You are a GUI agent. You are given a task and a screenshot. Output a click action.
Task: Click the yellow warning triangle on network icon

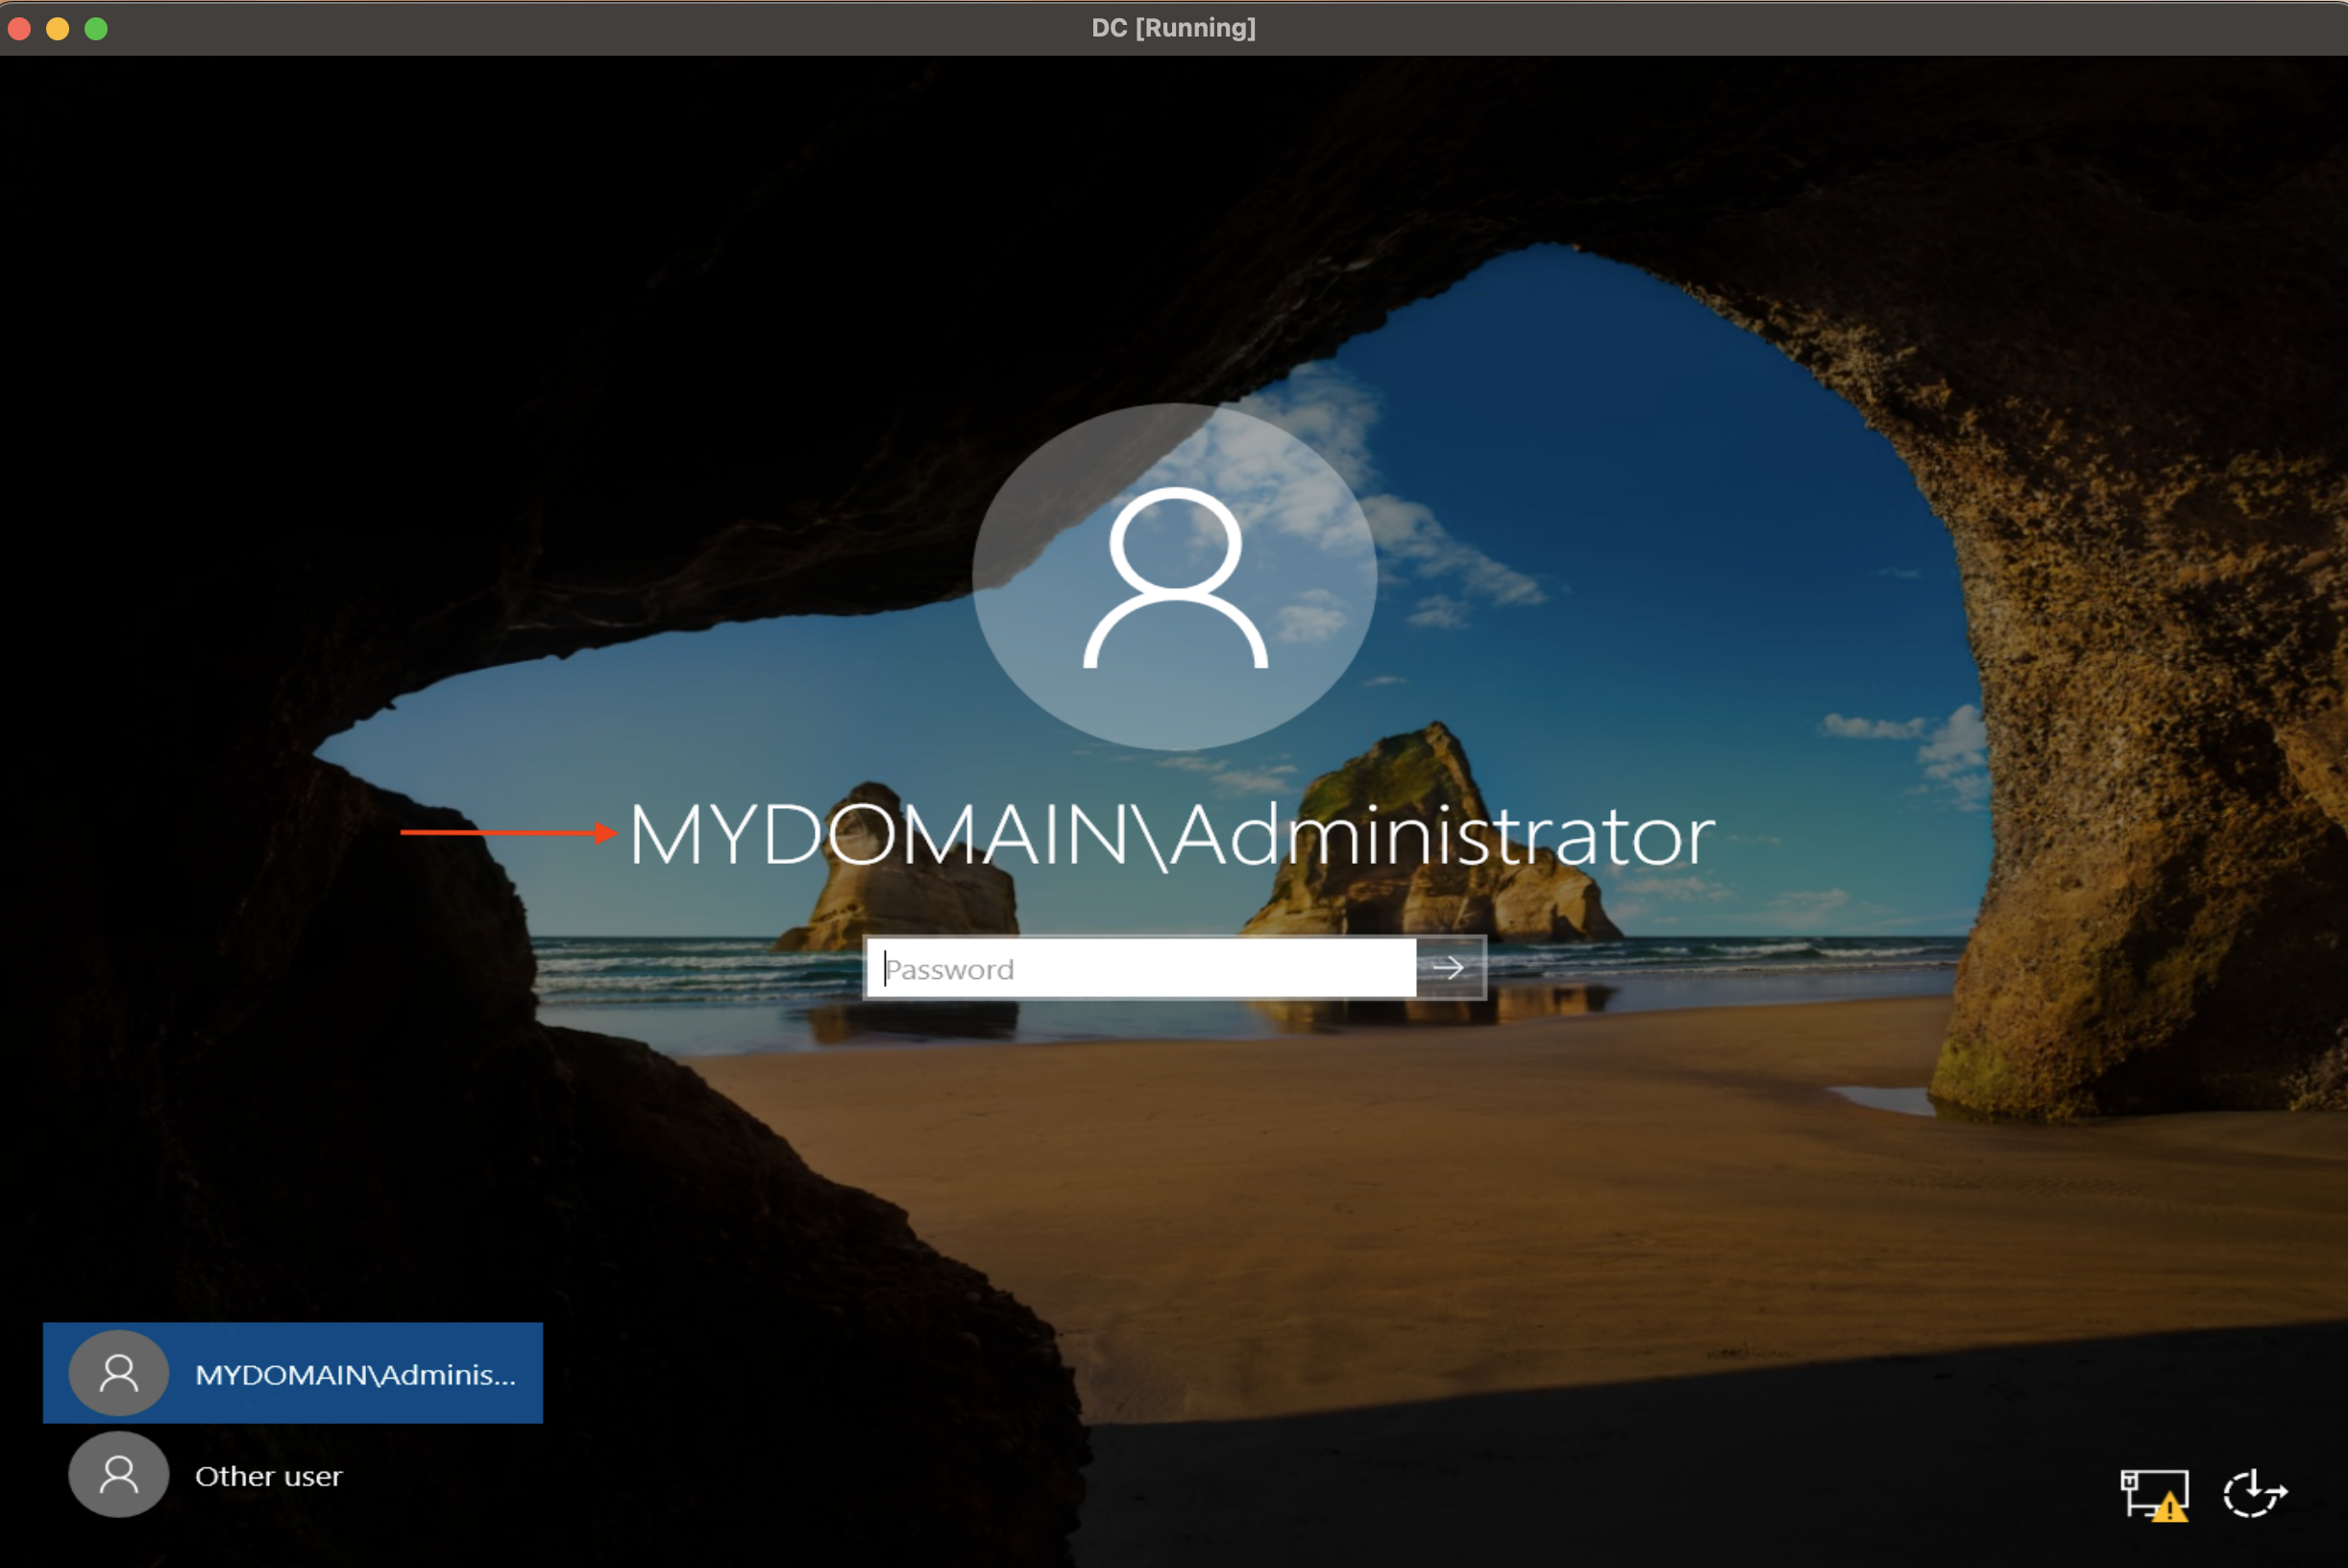(x=2170, y=1507)
